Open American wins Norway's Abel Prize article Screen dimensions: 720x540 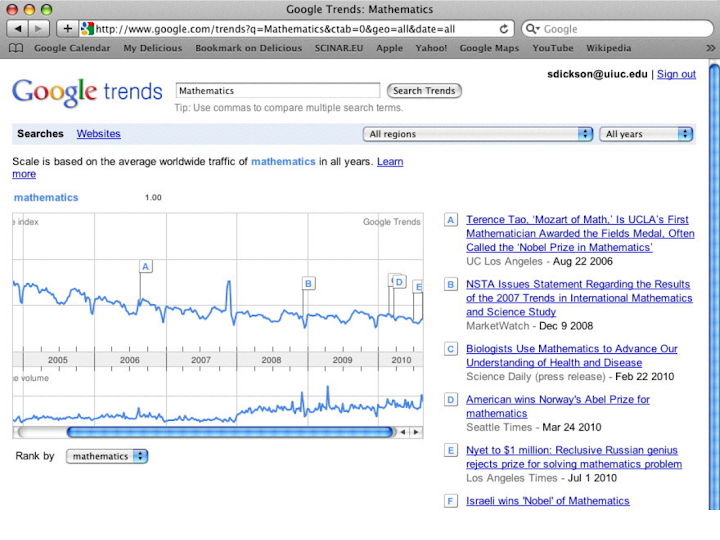pyautogui.click(x=558, y=406)
